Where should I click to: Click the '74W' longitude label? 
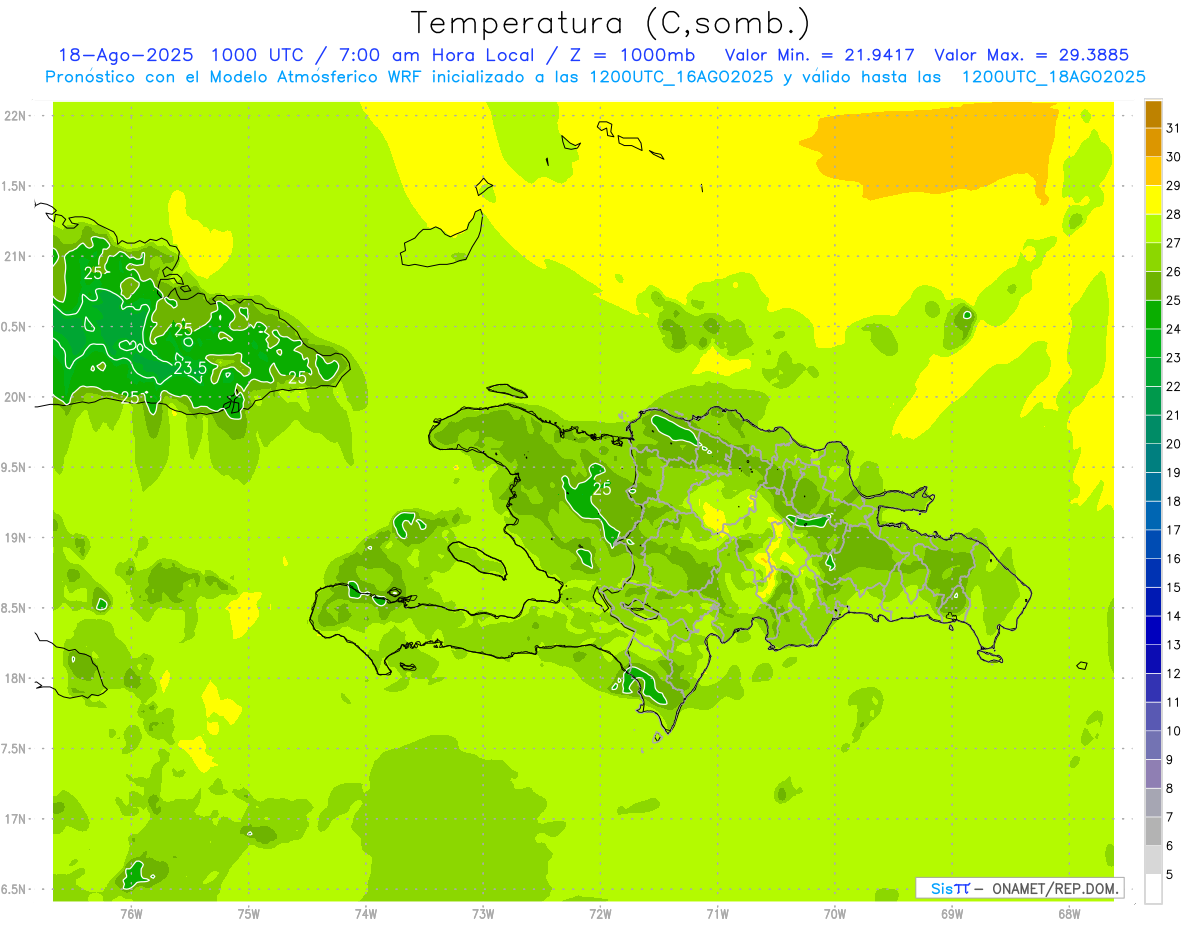point(366,914)
